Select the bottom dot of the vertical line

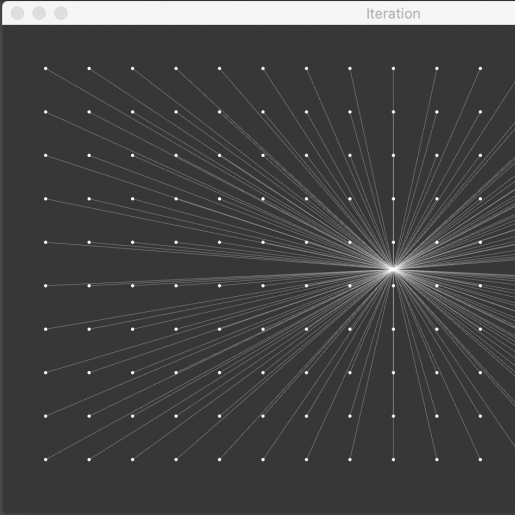tap(393, 460)
